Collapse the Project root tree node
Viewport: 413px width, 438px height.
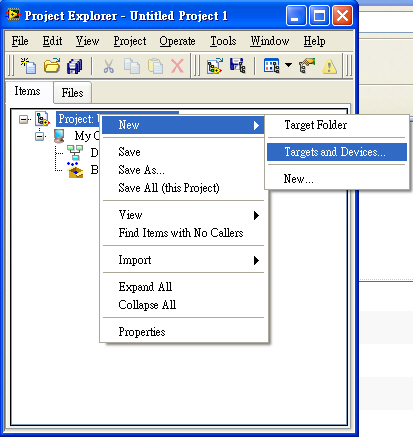coord(23,119)
